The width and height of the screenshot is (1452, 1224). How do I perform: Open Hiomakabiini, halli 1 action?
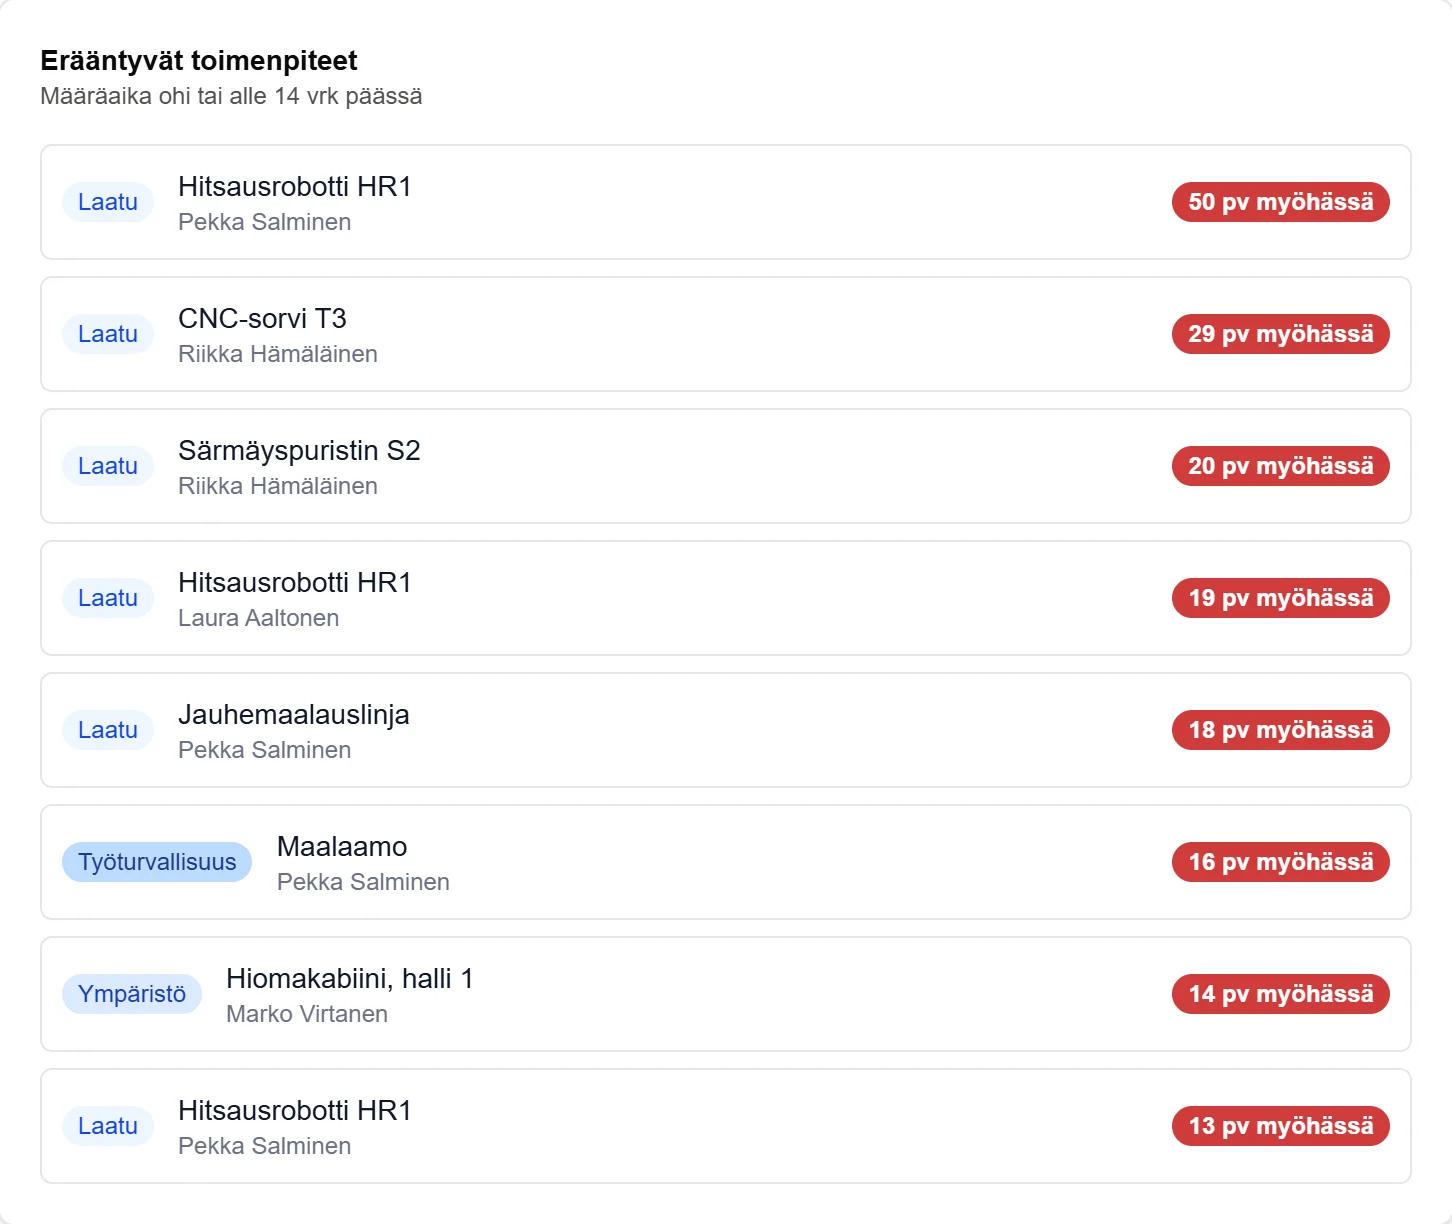(725, 994)
